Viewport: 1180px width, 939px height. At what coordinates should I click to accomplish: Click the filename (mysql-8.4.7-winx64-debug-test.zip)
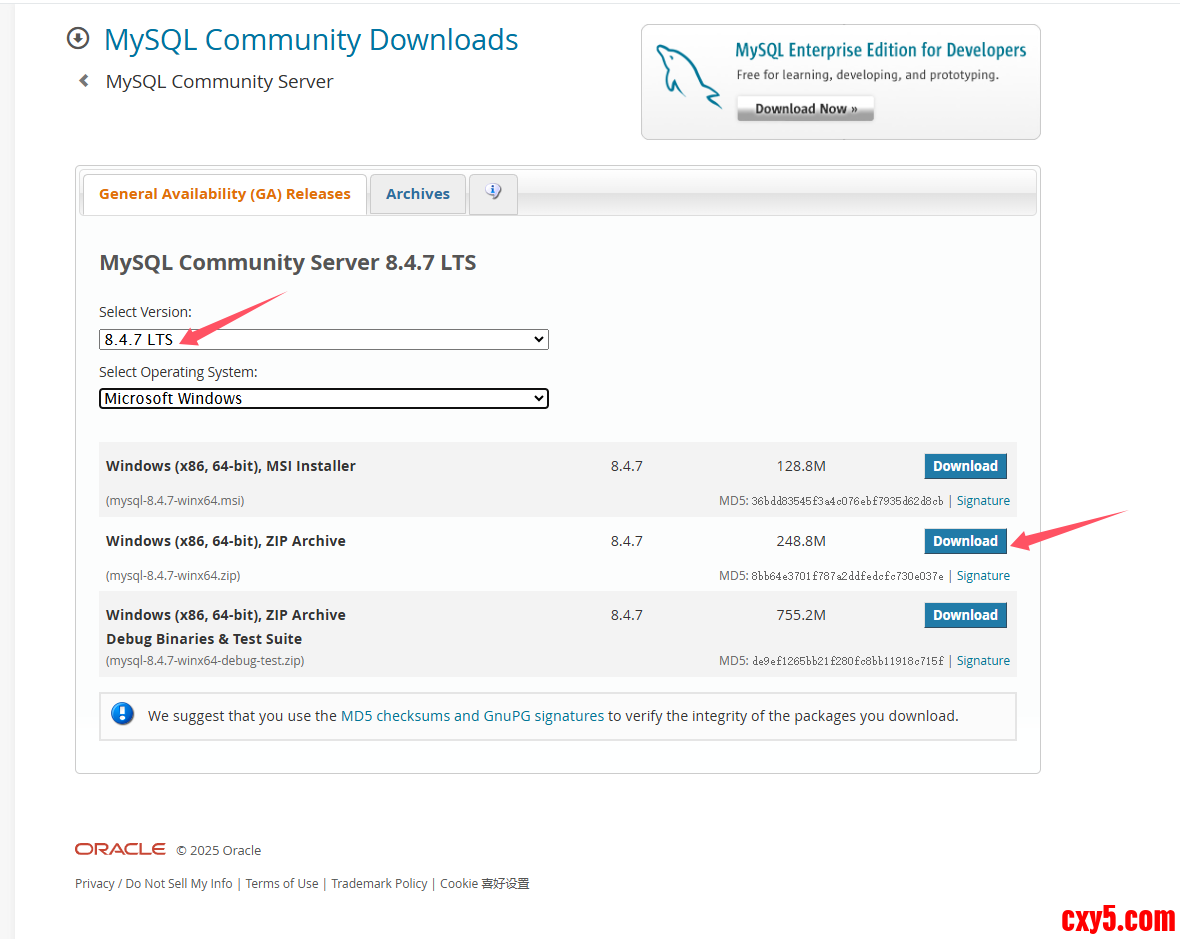point(205,661)
